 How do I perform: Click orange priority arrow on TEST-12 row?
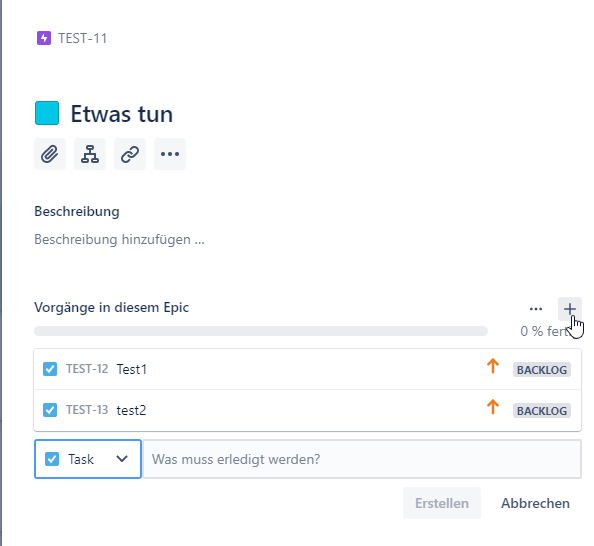[x=493, y=366]
